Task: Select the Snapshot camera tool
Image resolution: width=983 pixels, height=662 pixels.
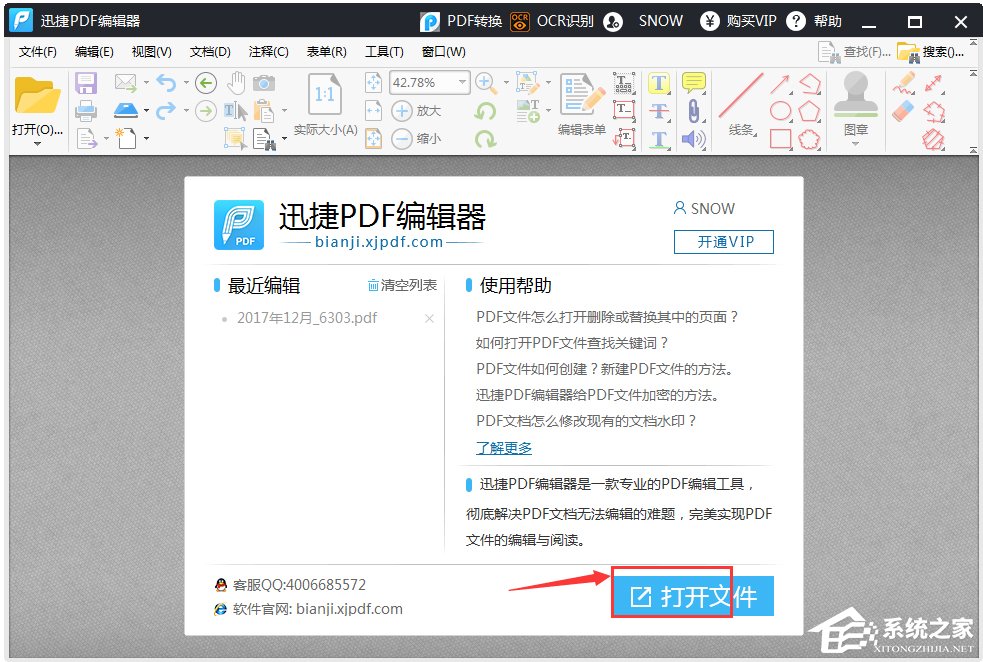Action: point(264,83)
